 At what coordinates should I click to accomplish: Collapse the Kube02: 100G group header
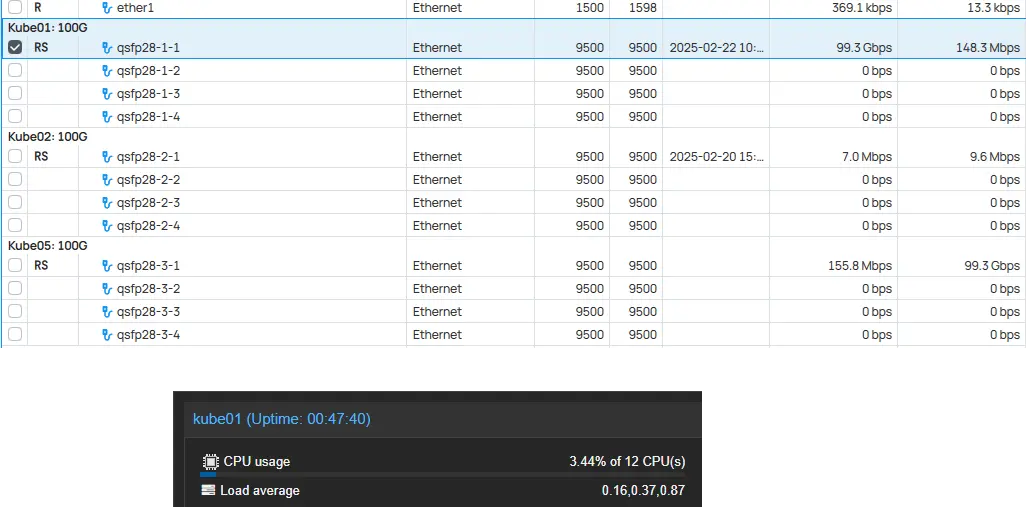(47, 136)
